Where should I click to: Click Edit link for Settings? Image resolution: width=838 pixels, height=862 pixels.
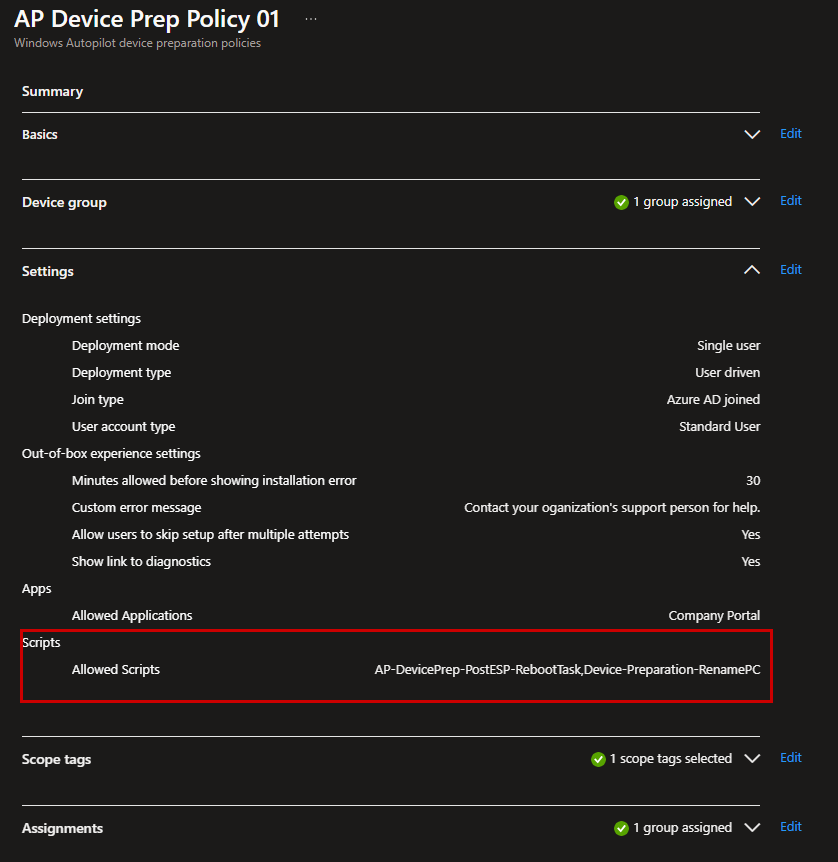pyautogui.click(x=790, y=270)
